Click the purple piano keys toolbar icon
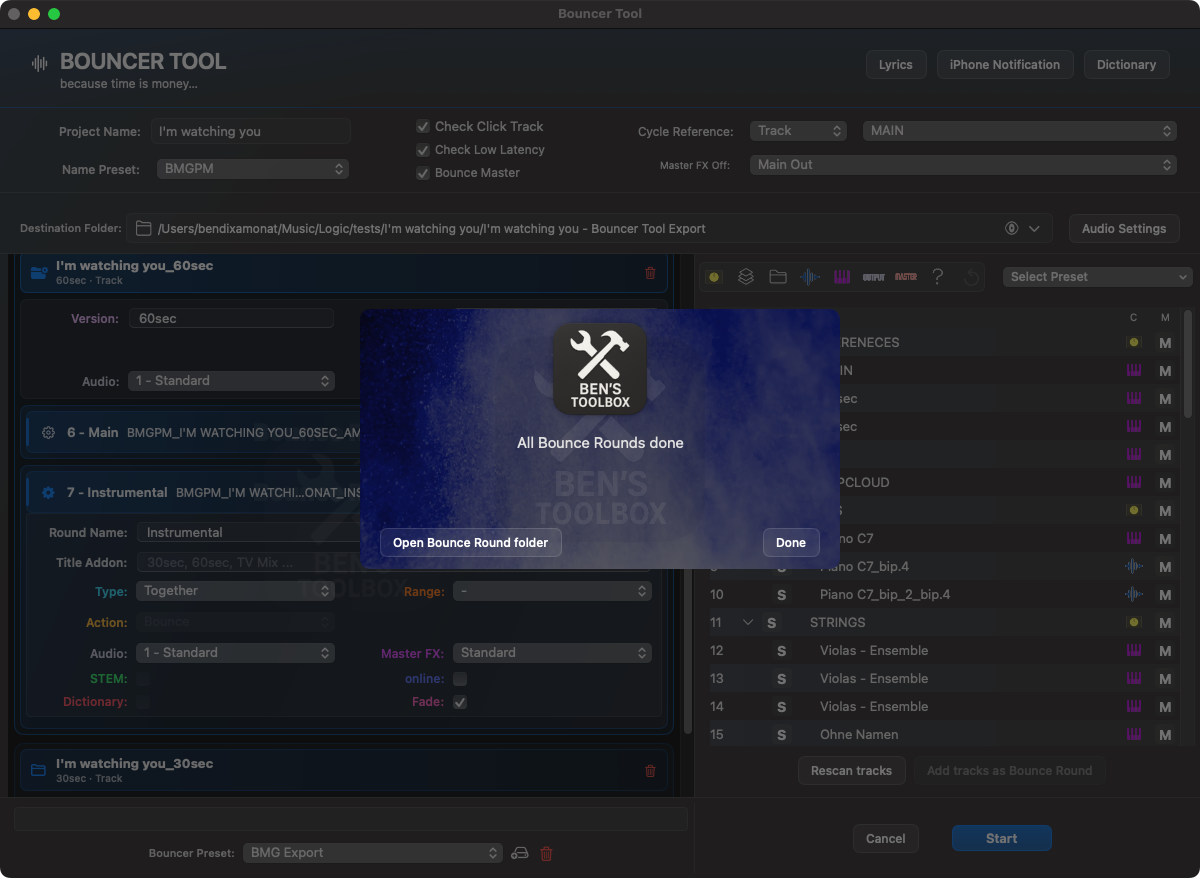This screenshot has width=1200, height=878. point(842,277)
